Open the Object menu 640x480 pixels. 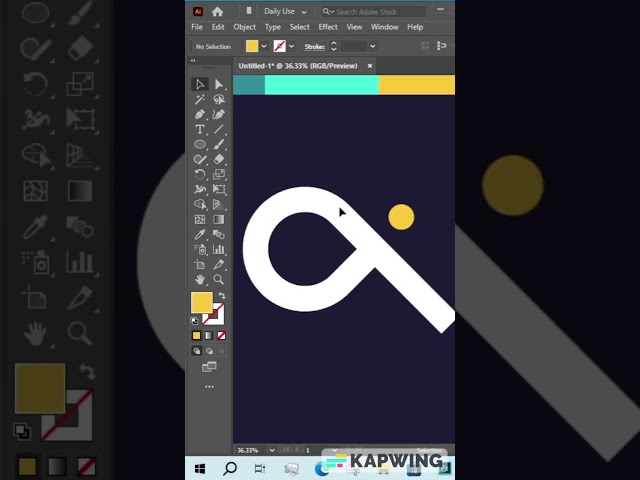point(244,27)
